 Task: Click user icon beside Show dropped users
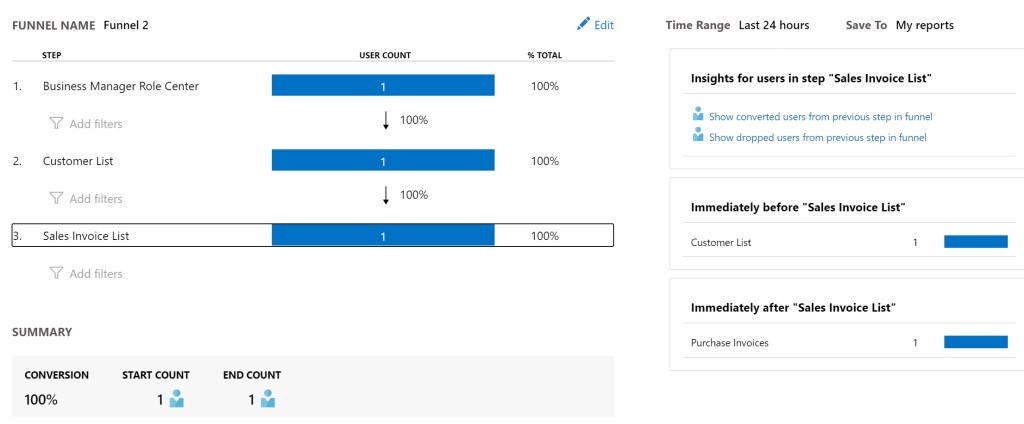pos(698,136)
